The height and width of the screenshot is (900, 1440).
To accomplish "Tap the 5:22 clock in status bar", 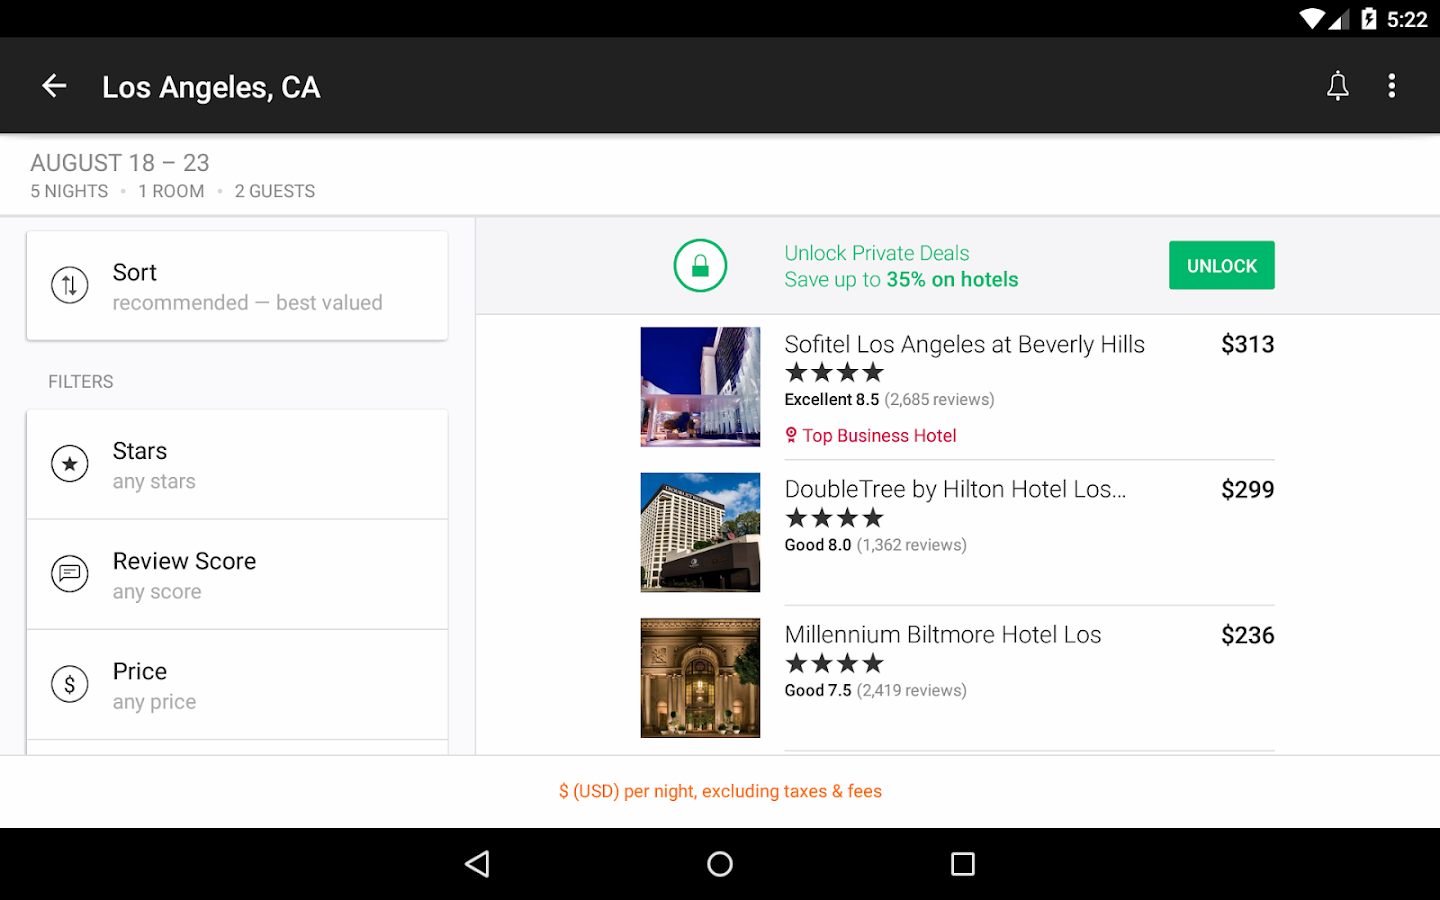I will tap(1407, 20).
